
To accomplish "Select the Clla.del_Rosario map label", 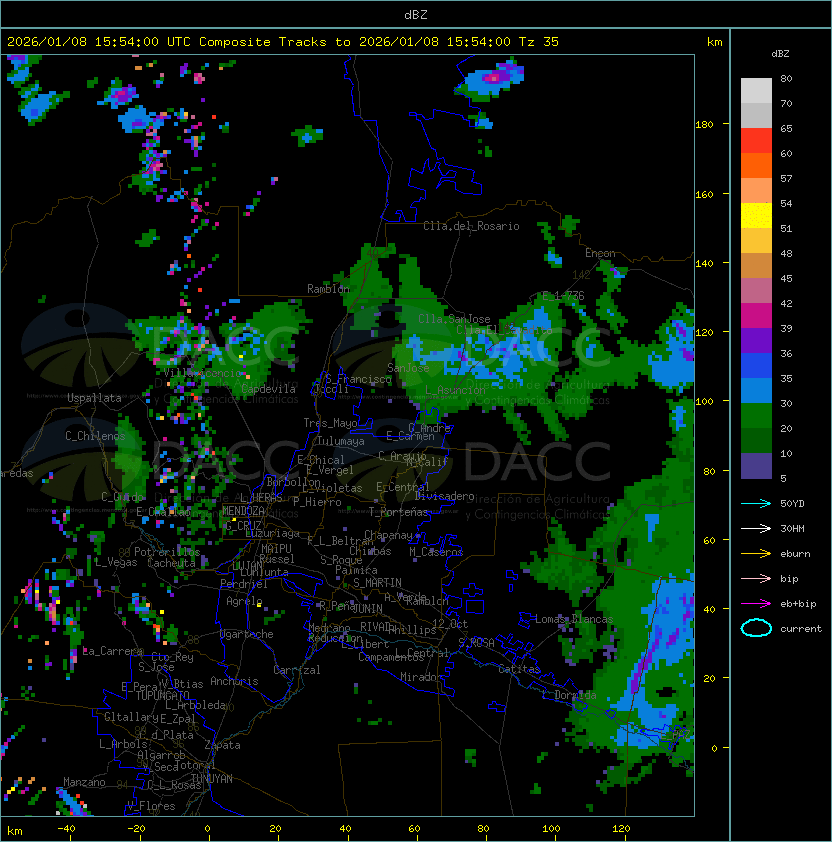I will 471,226.
